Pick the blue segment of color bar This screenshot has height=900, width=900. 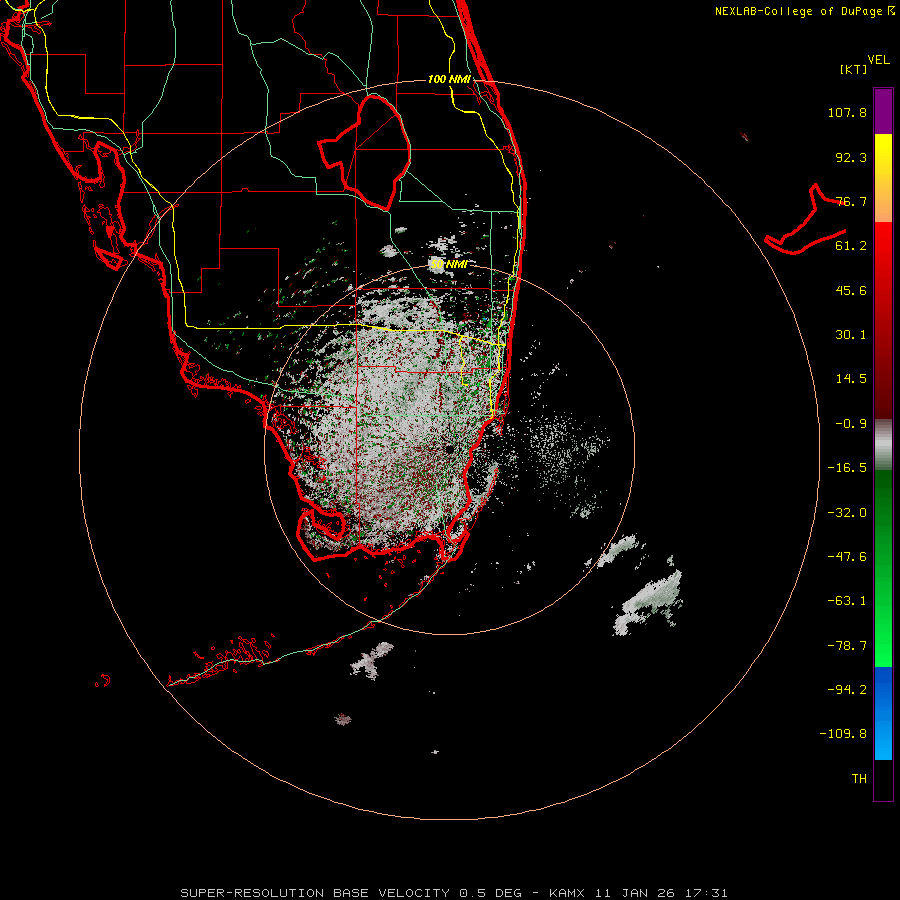tap(883, 713)
